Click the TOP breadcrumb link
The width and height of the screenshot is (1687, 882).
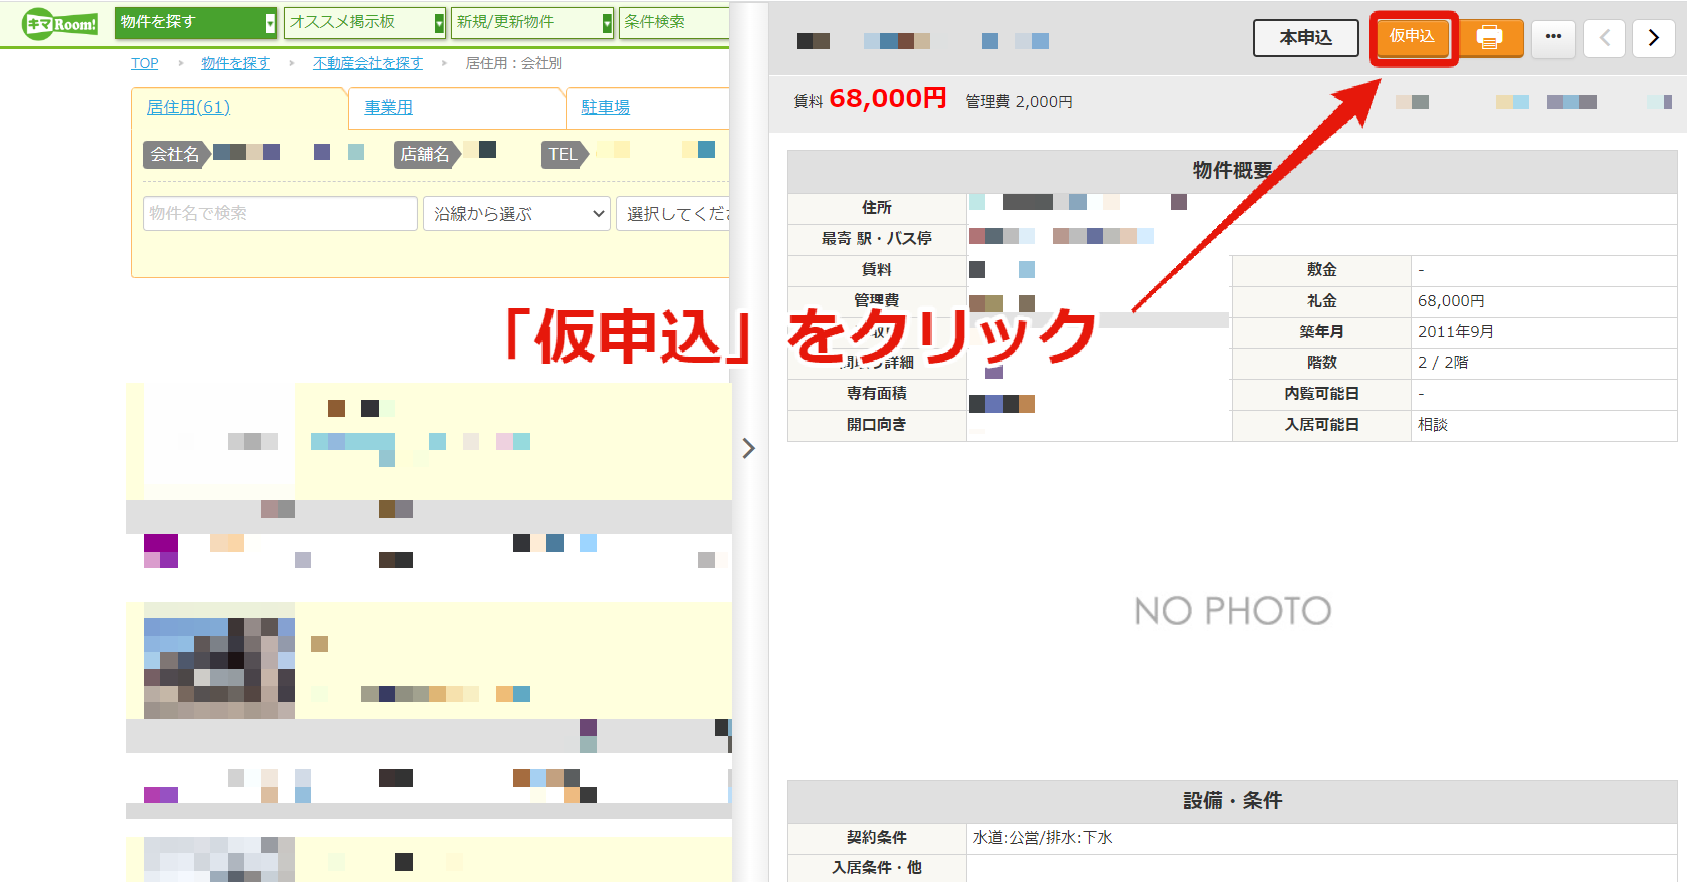coord(145,63)
